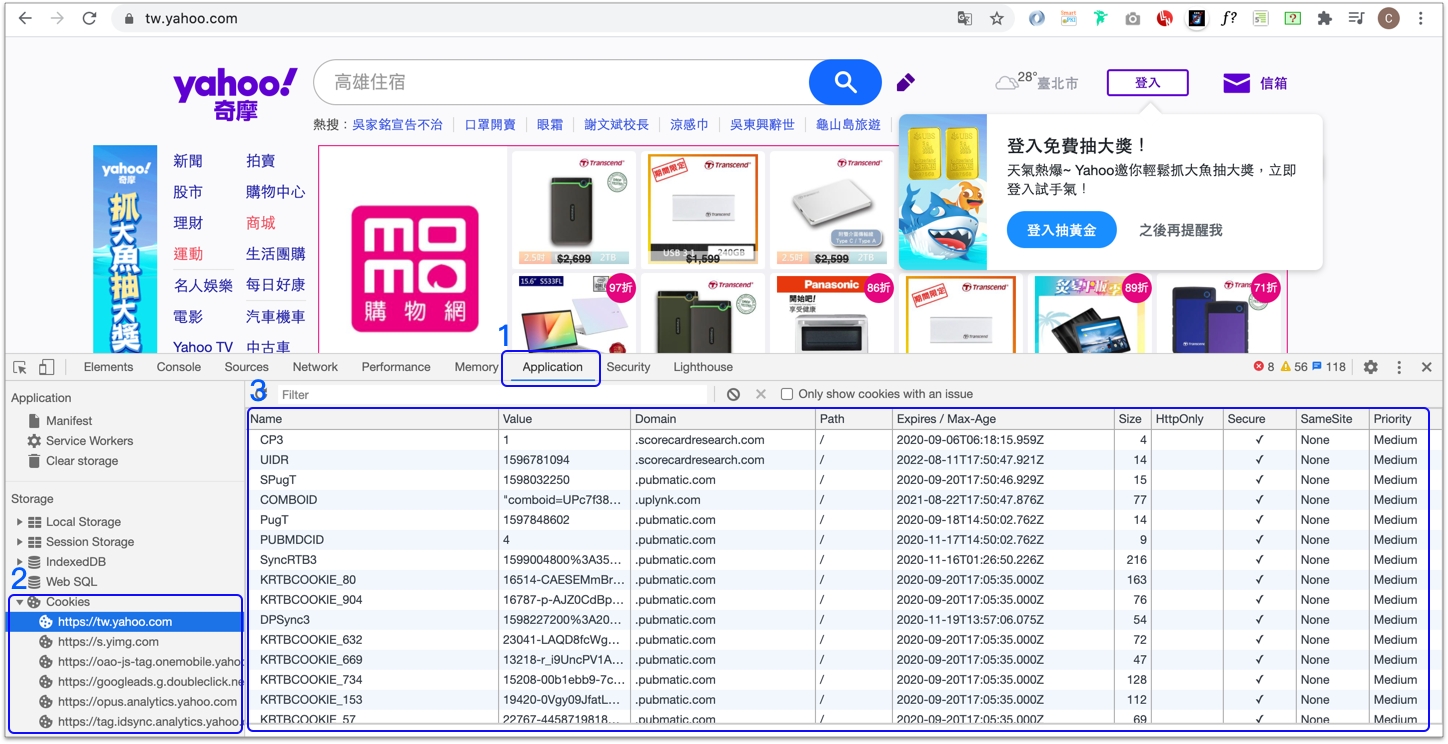
Task: Click the 登入抽黃金 blue button
Action: [x=1061, y=230]
